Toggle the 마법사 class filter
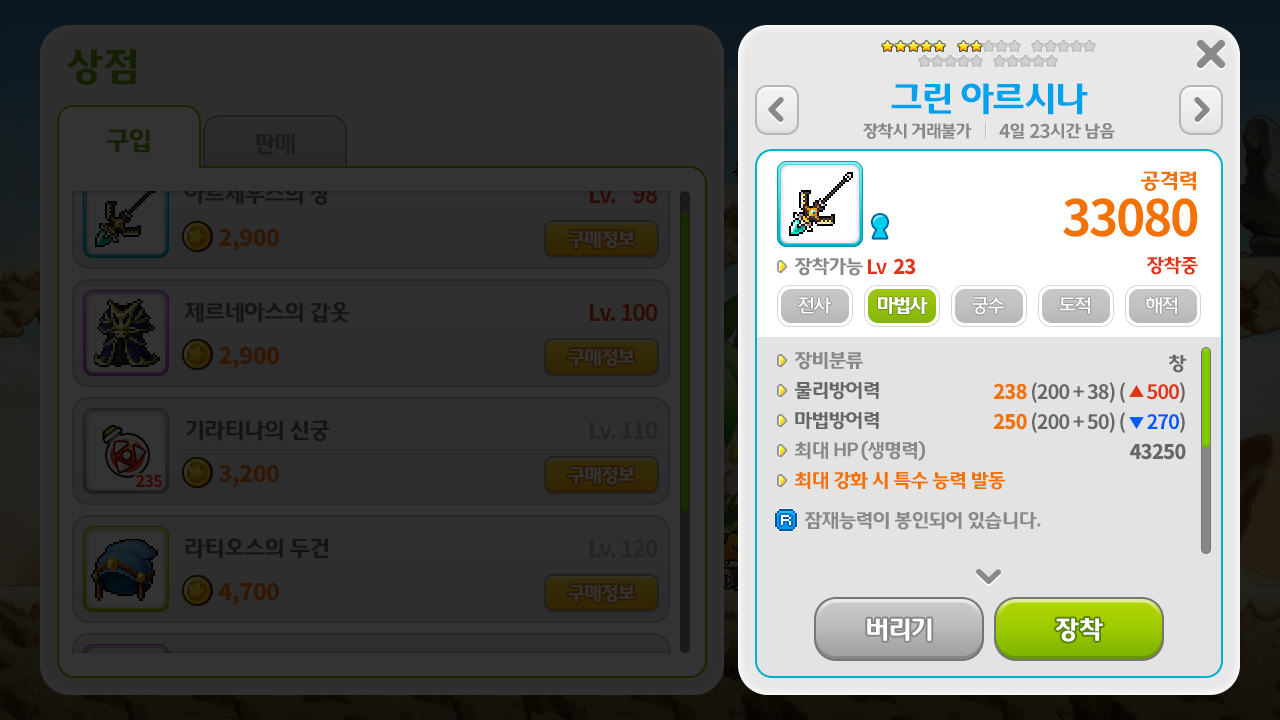This screenshot has height=720, width=1280. [x=901, y=306]
